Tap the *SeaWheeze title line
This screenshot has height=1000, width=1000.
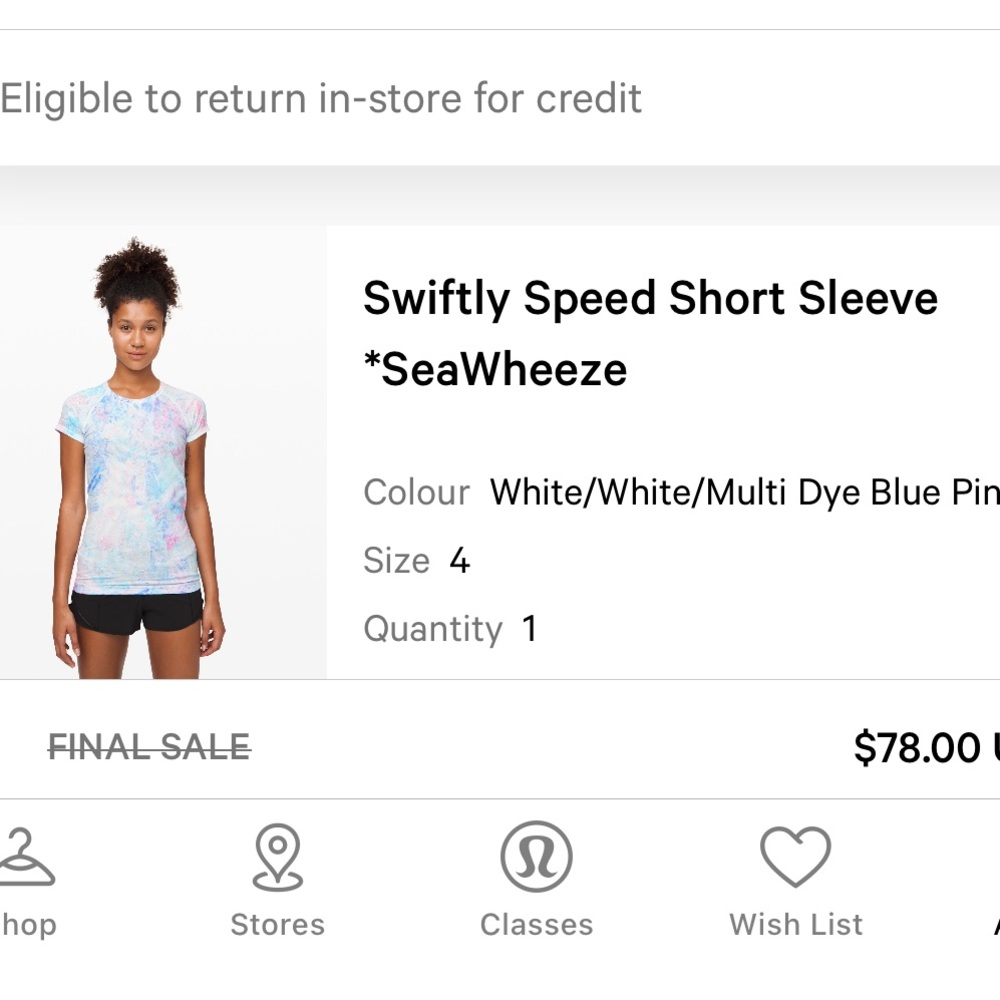(x=496, y=368)
